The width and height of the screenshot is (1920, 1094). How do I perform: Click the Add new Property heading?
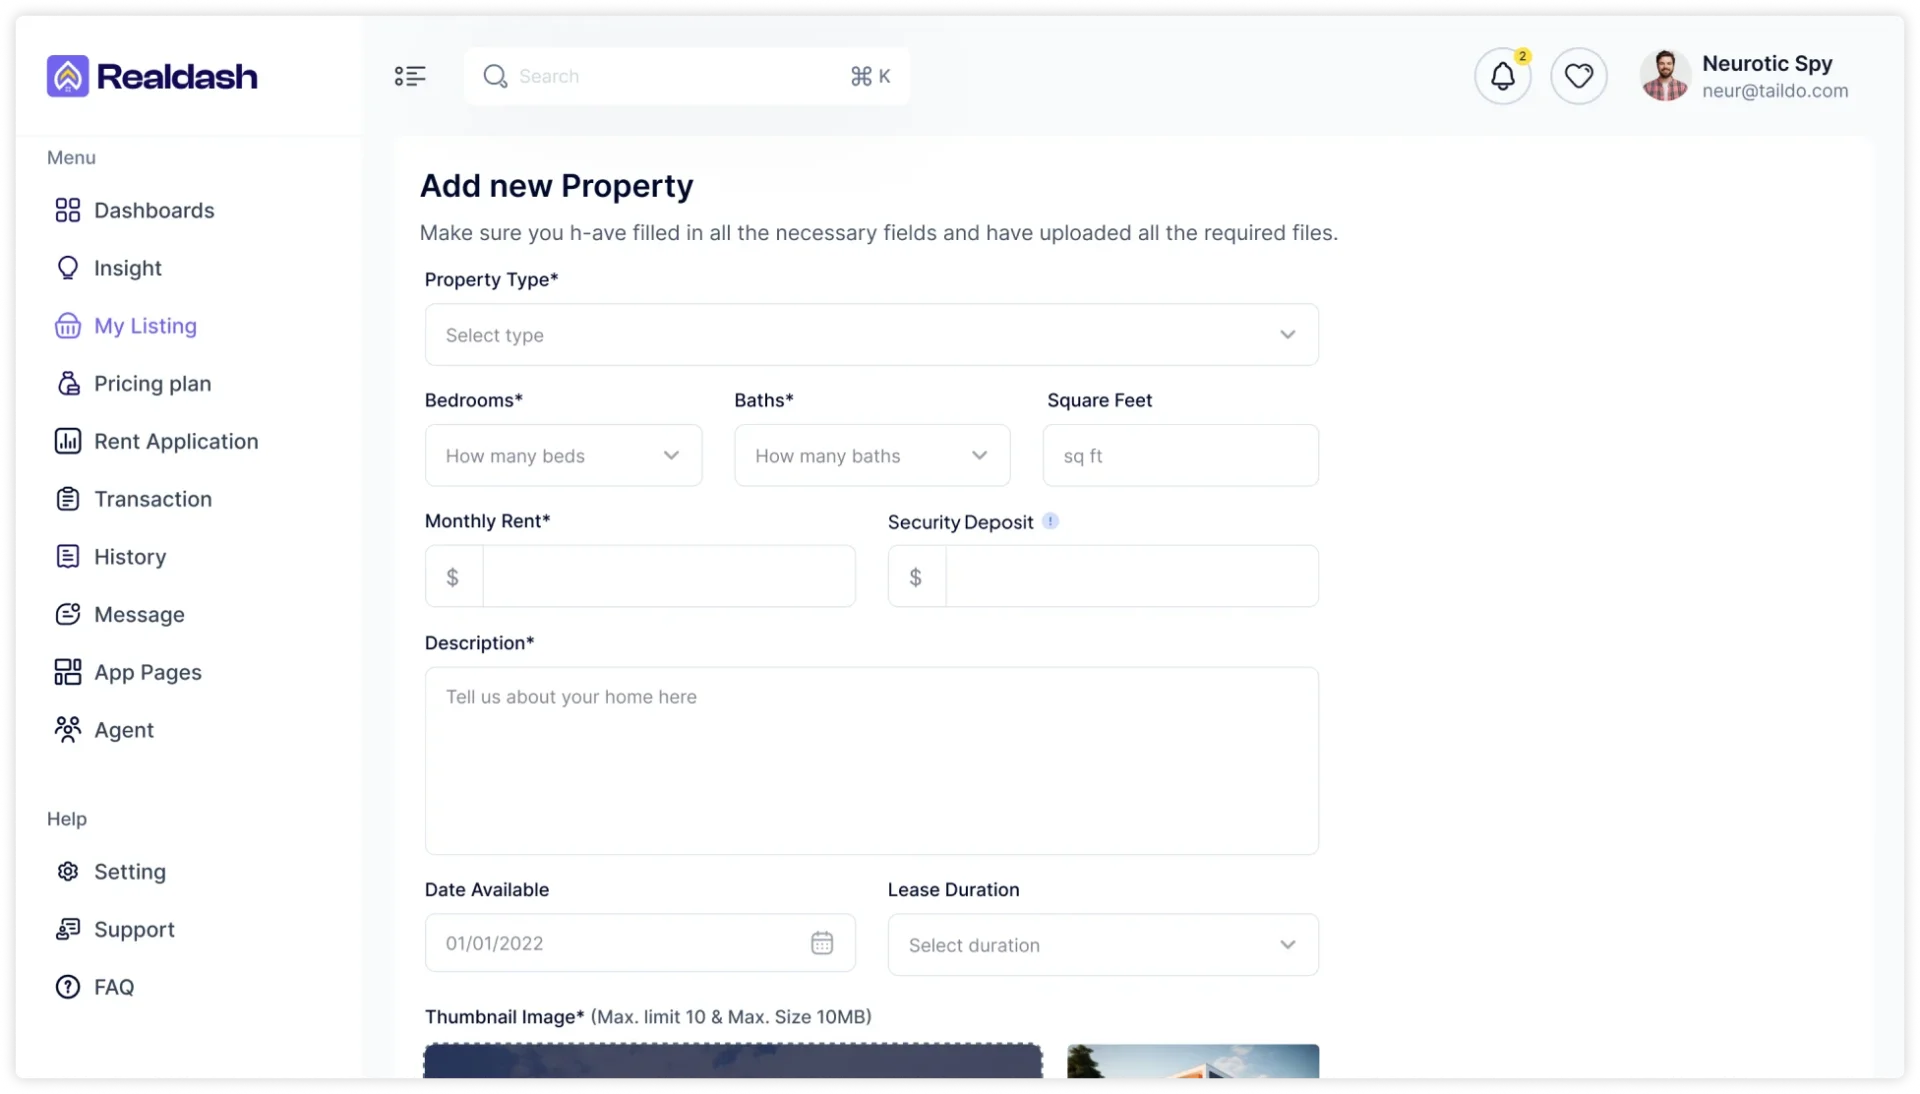tap(556, 186)
